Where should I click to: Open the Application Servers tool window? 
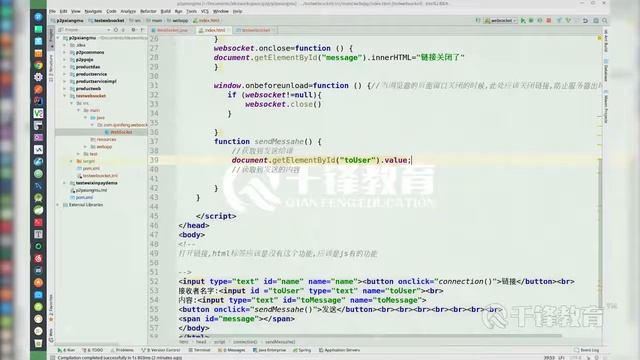[339, 350]
